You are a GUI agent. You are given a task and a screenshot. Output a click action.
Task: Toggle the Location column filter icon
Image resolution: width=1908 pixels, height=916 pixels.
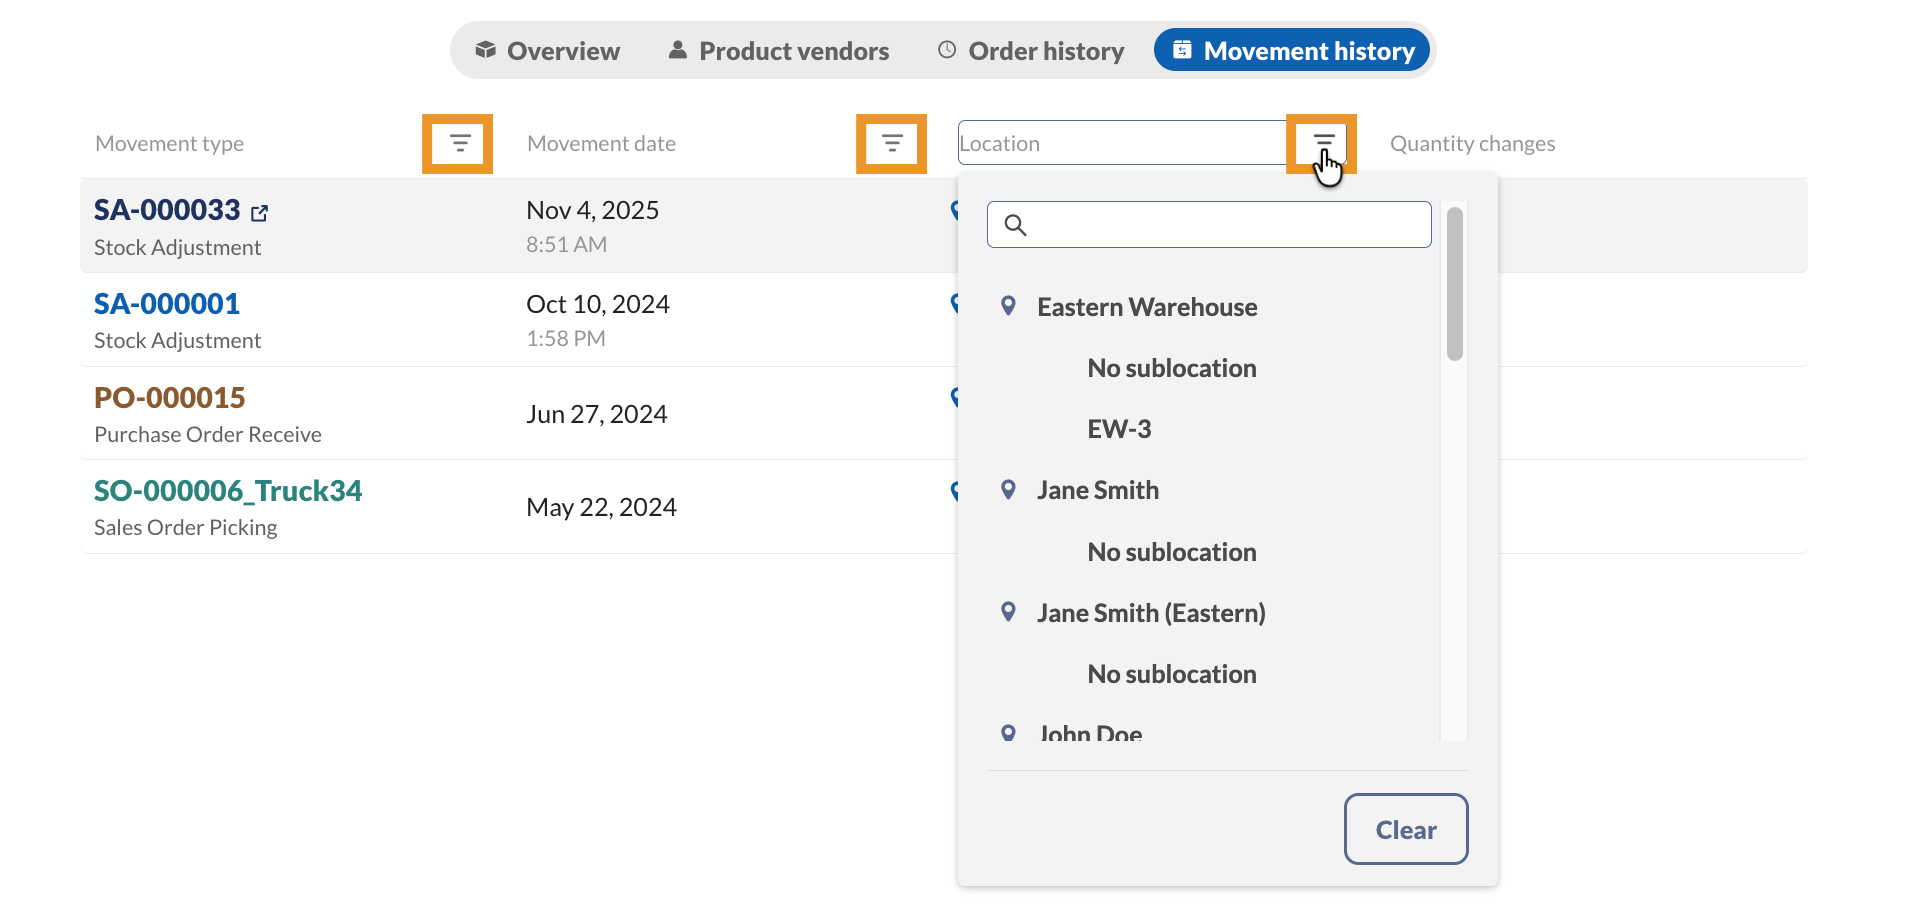tap(1322, 144)
